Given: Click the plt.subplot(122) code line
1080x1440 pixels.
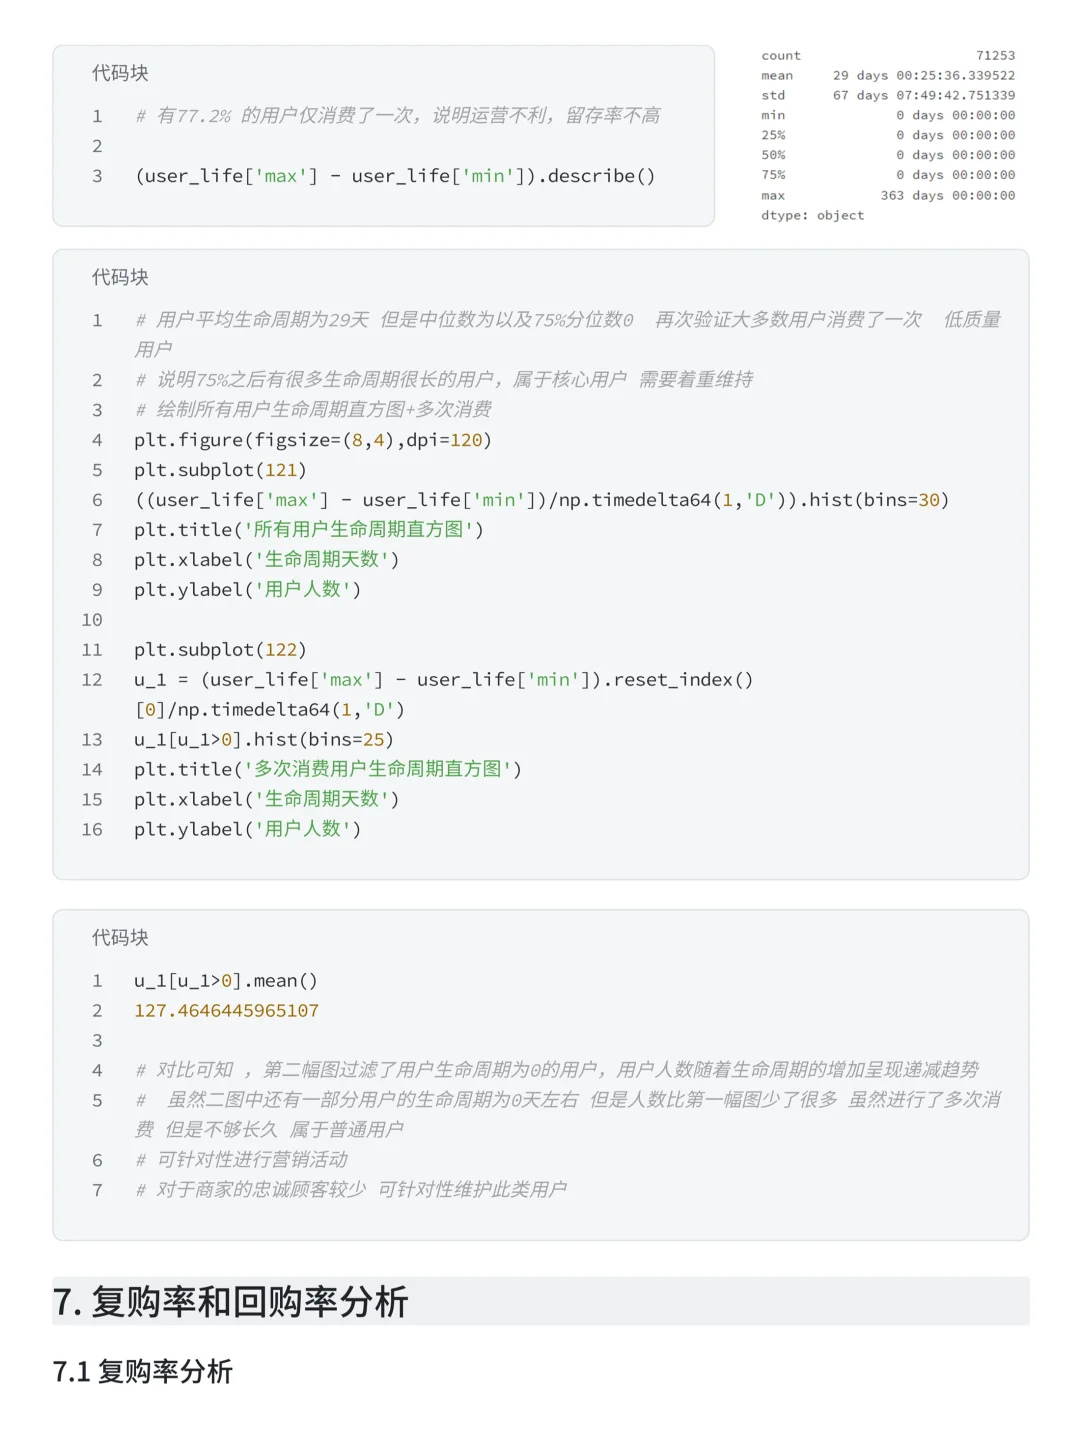Looking at the screenshot, I should click(x=220, y=650).
